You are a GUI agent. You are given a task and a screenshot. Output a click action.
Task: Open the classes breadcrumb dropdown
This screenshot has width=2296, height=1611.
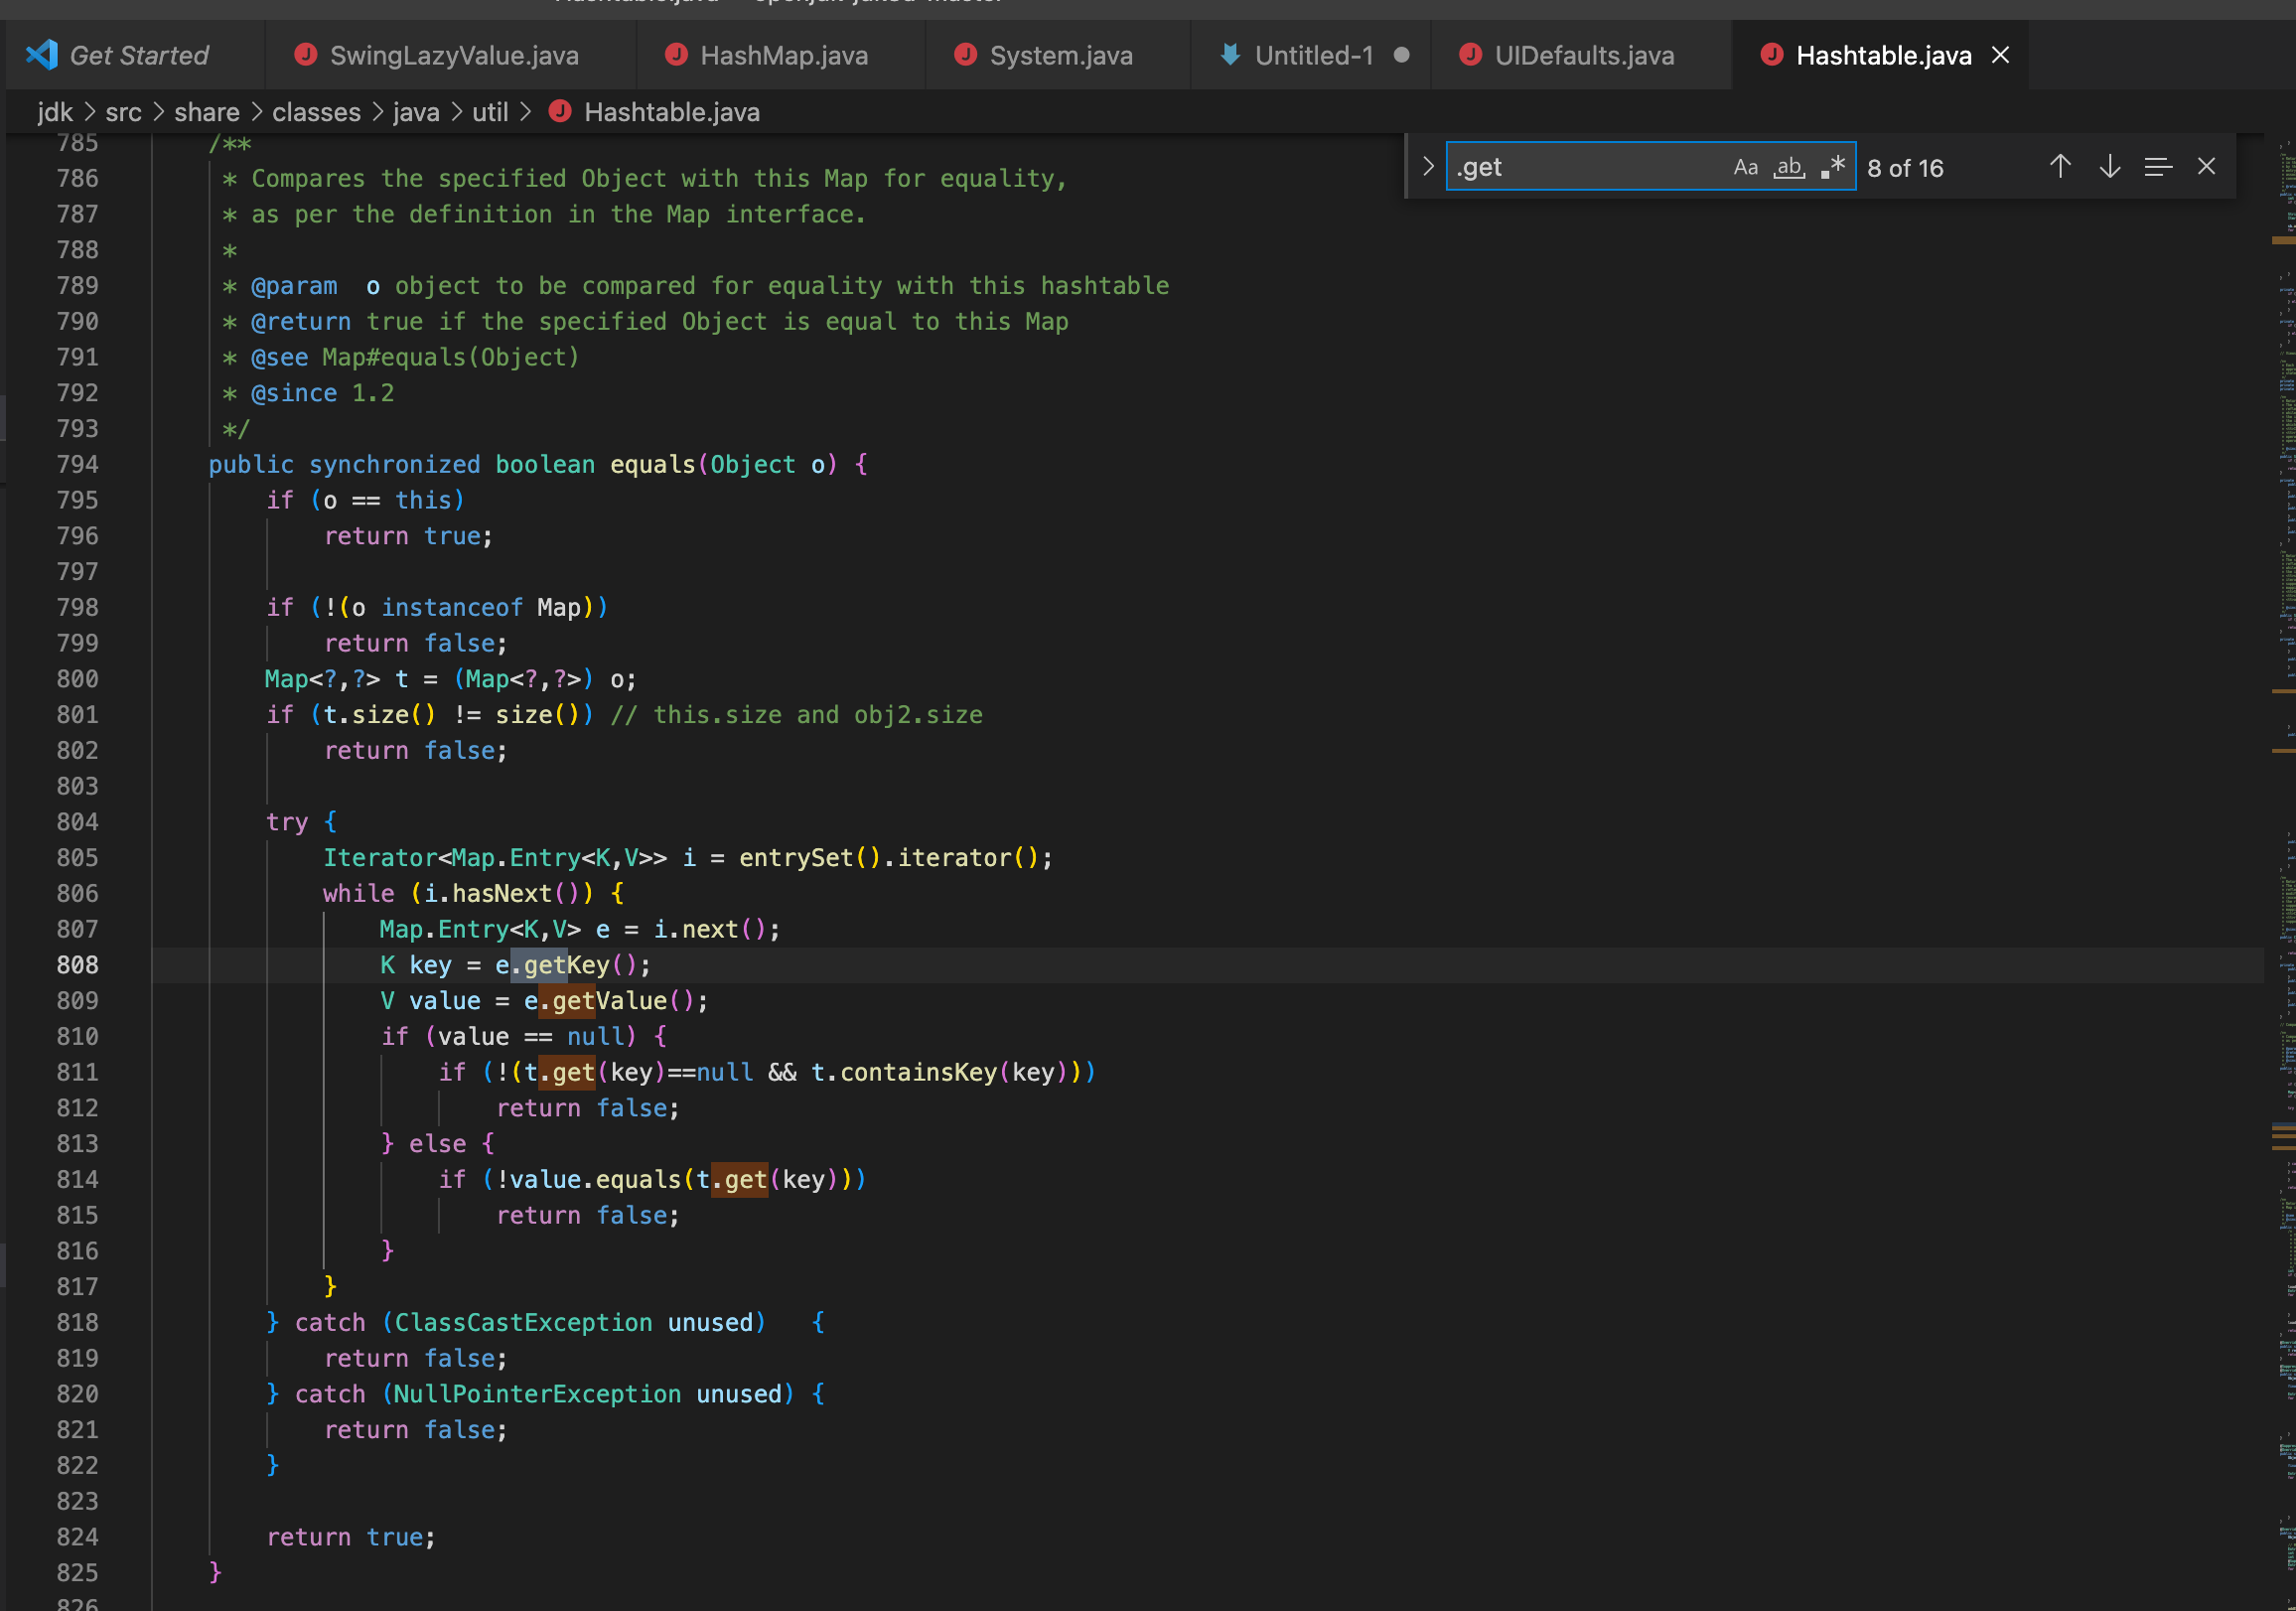click(x=316, y=112)
